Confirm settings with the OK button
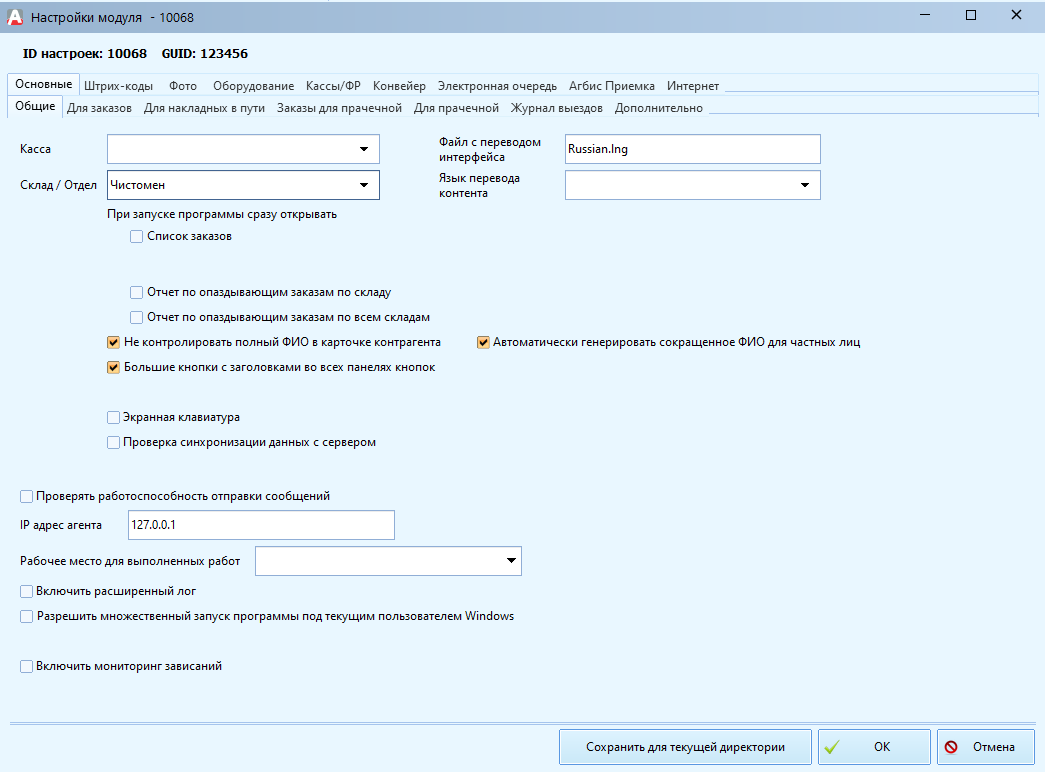The height and width of the screenshot is (772, 1045). pyautogui.click(x=874, y=747)
